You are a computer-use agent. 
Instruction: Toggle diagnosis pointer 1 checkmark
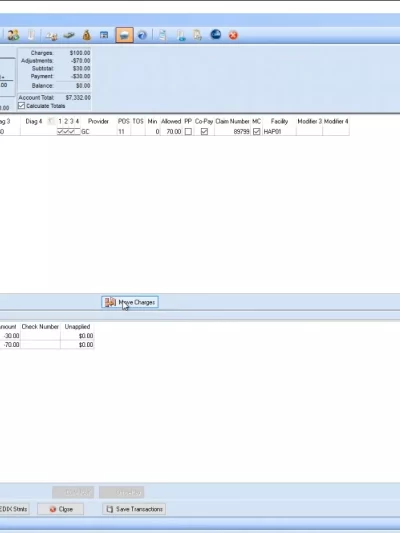click(x=60, y=132)
